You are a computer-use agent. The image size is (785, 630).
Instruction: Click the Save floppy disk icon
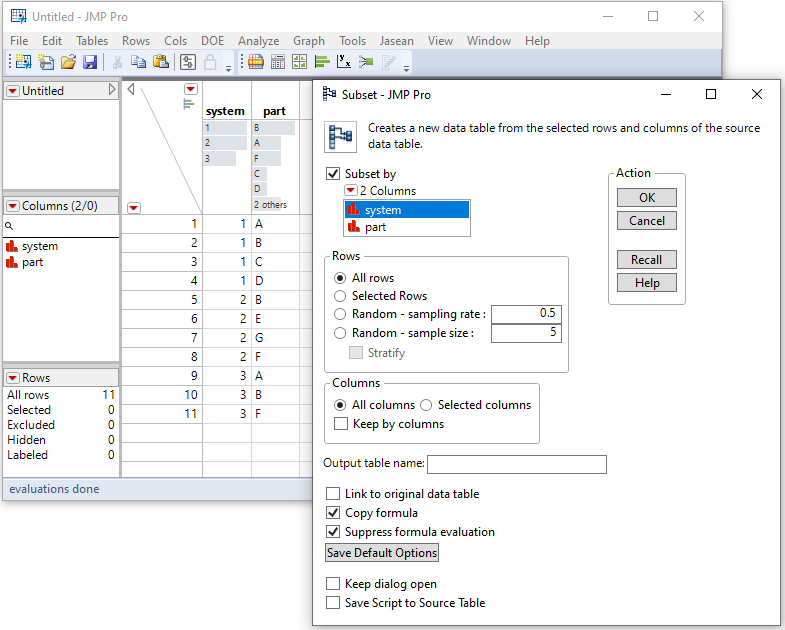pos(90,62)
